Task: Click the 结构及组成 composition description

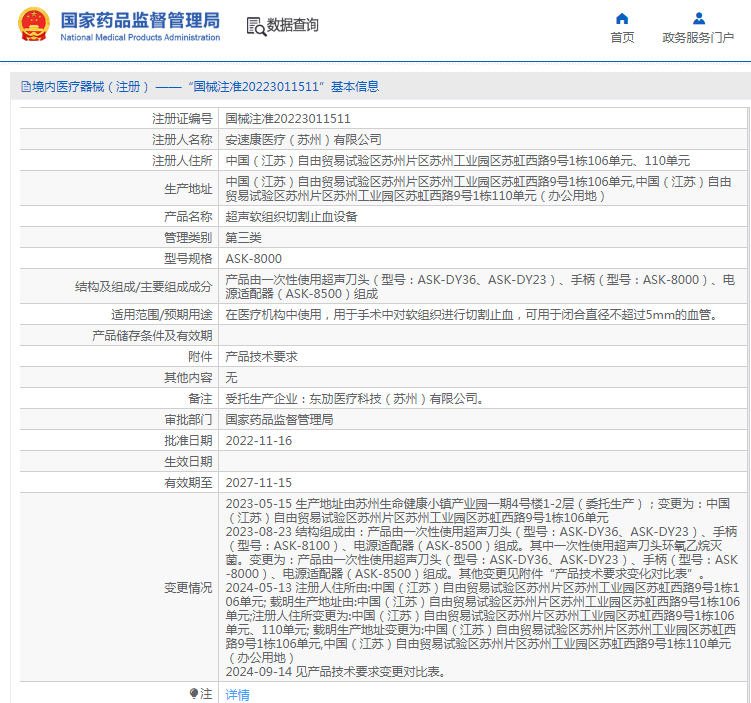Action: (480, 287)
